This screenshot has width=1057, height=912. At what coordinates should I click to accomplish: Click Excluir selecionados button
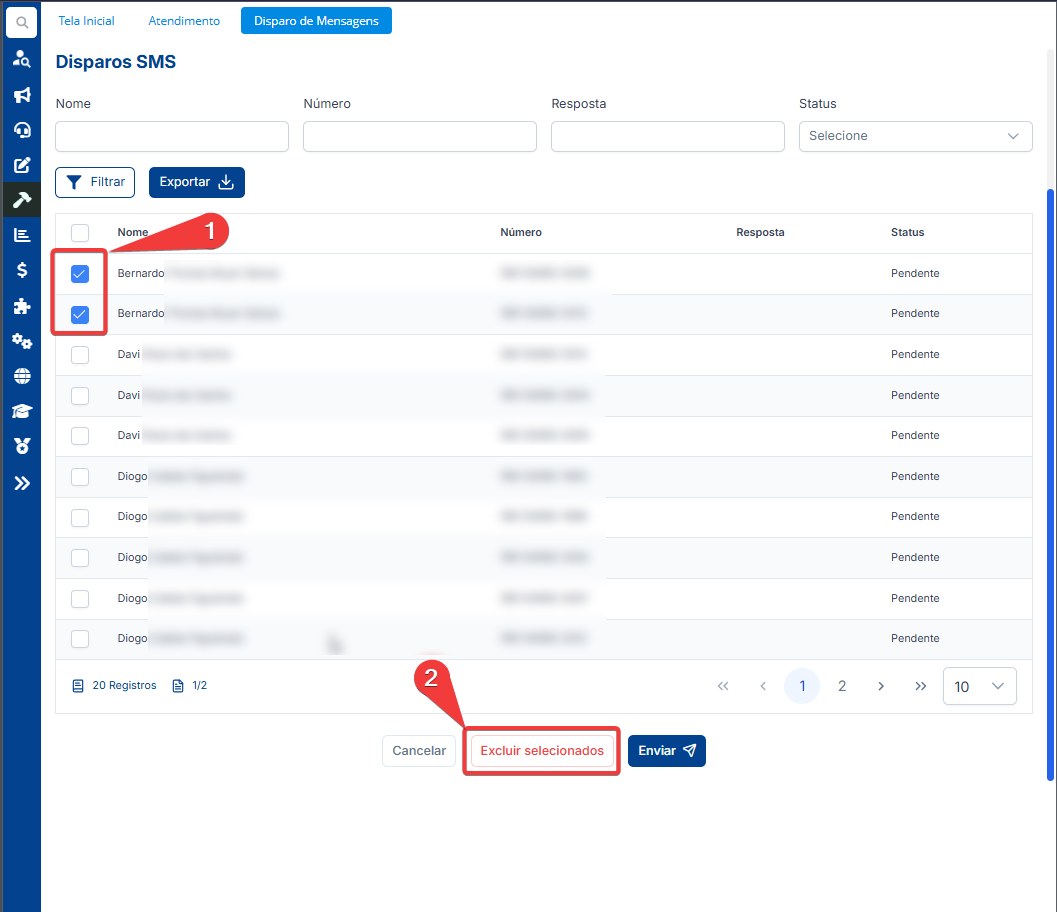click(x=542, y=751)
